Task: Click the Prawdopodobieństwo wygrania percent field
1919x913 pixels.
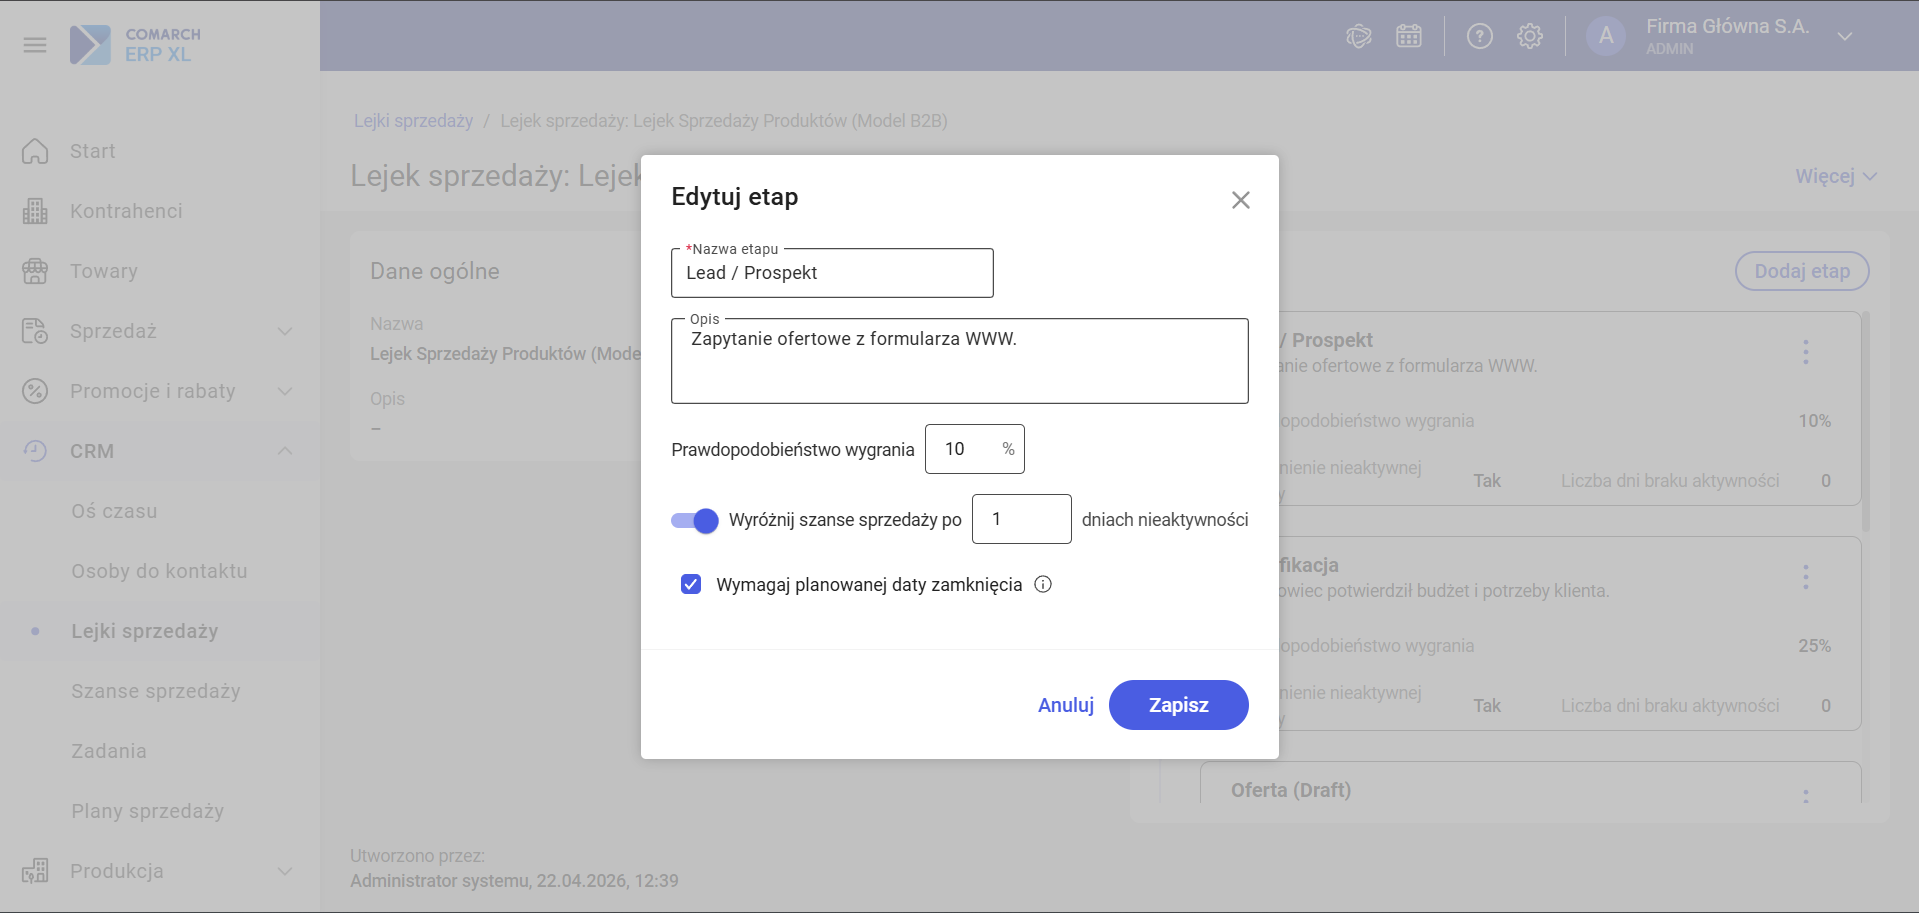Action: click(x=975, y=449)
